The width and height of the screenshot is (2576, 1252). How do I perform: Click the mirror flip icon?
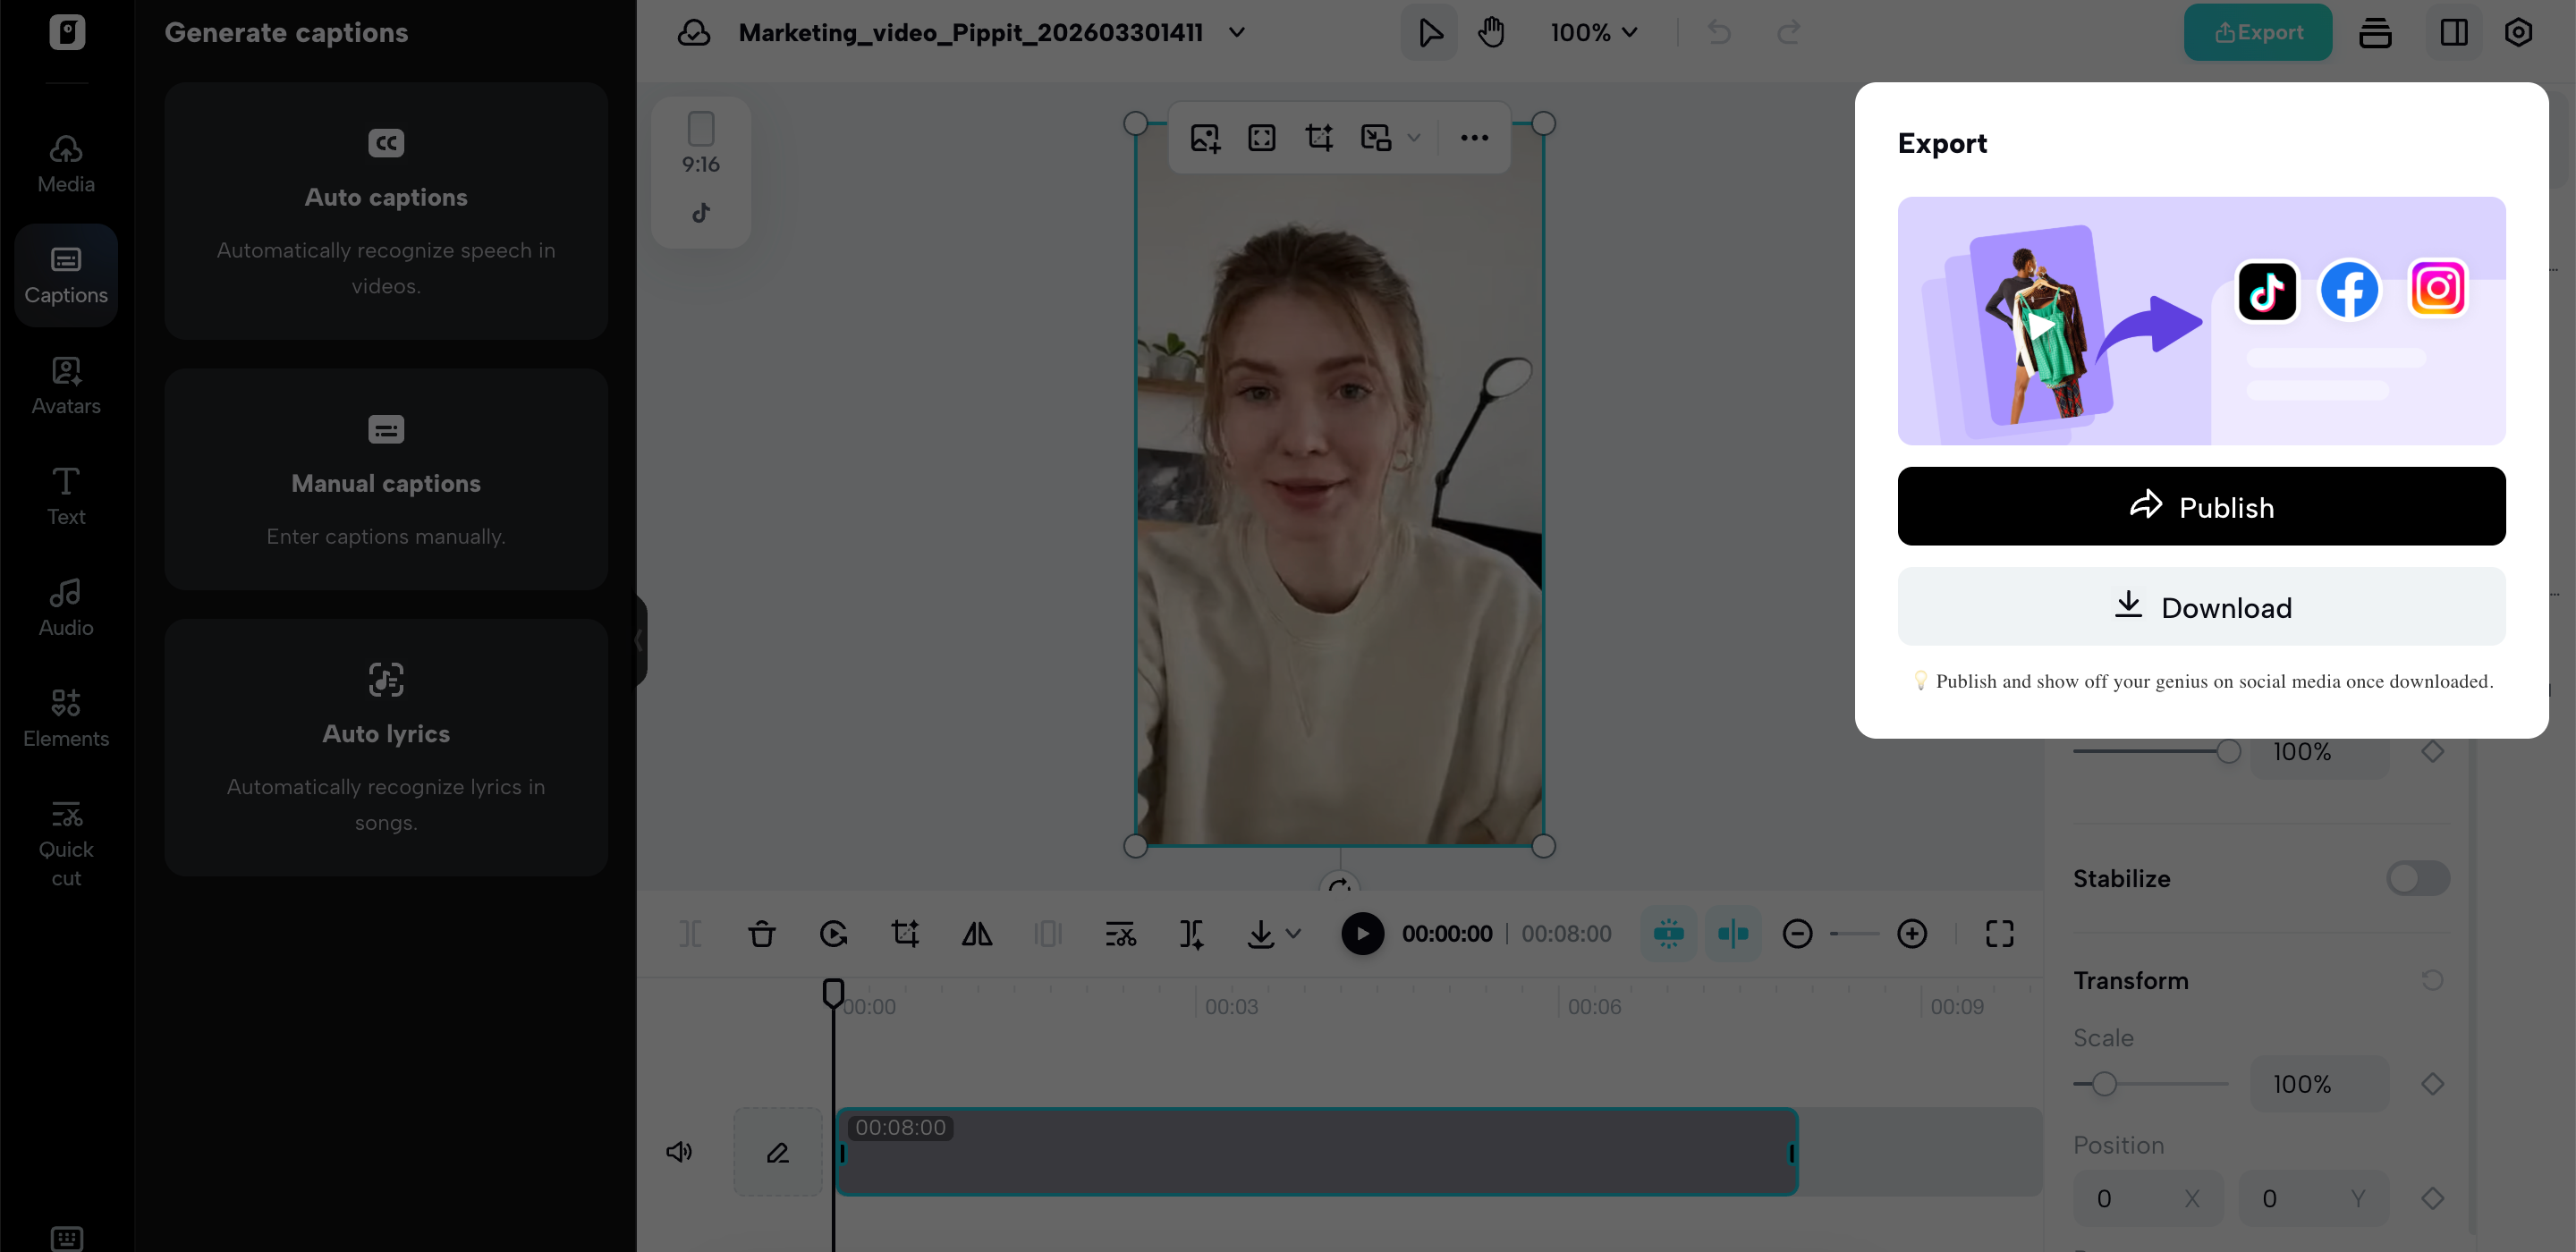point(976,933)
